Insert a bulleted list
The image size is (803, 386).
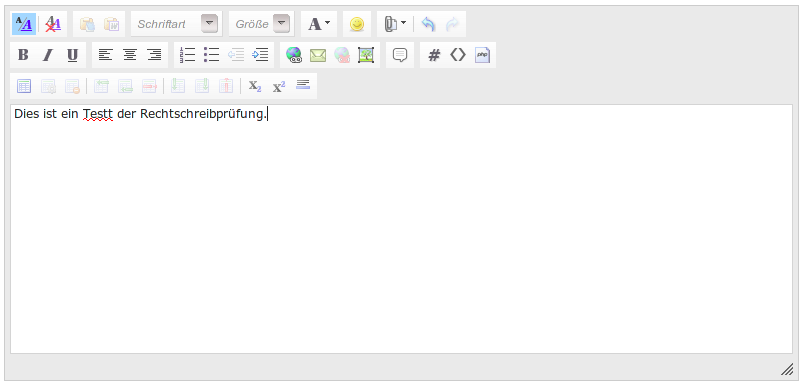[212, 55]
